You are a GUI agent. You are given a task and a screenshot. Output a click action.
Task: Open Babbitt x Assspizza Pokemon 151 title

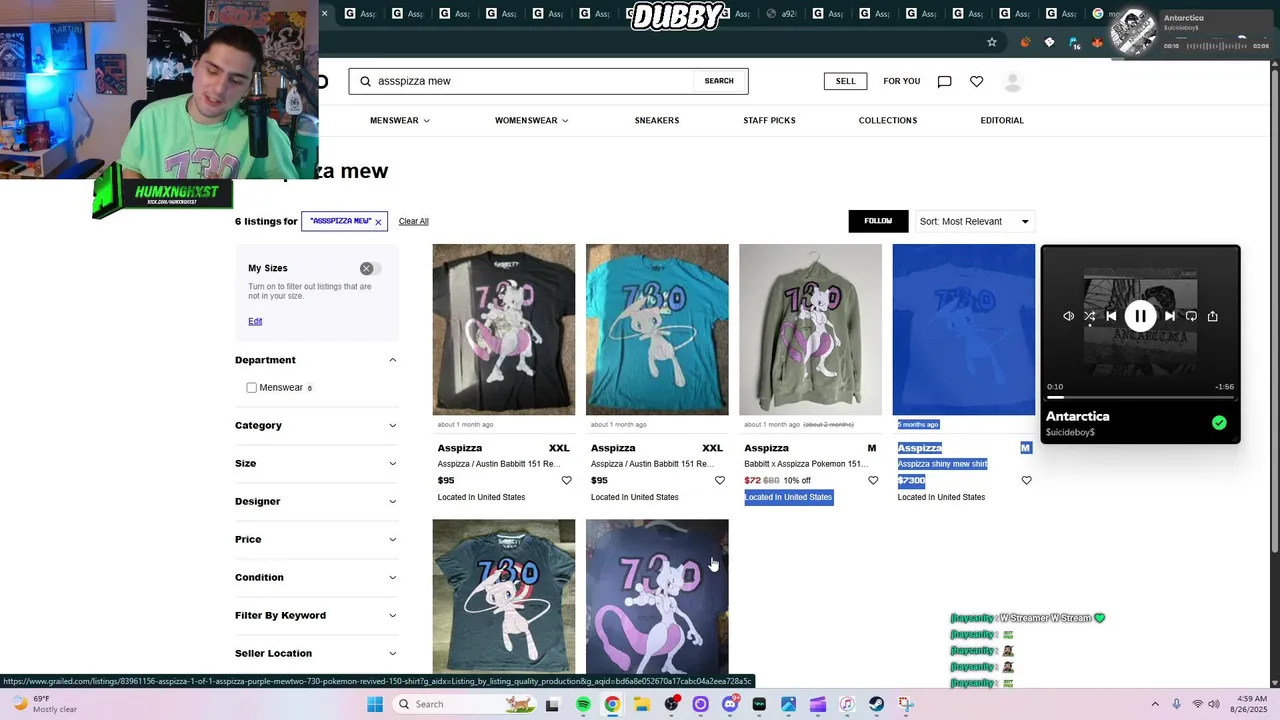(x=805, y=464)
